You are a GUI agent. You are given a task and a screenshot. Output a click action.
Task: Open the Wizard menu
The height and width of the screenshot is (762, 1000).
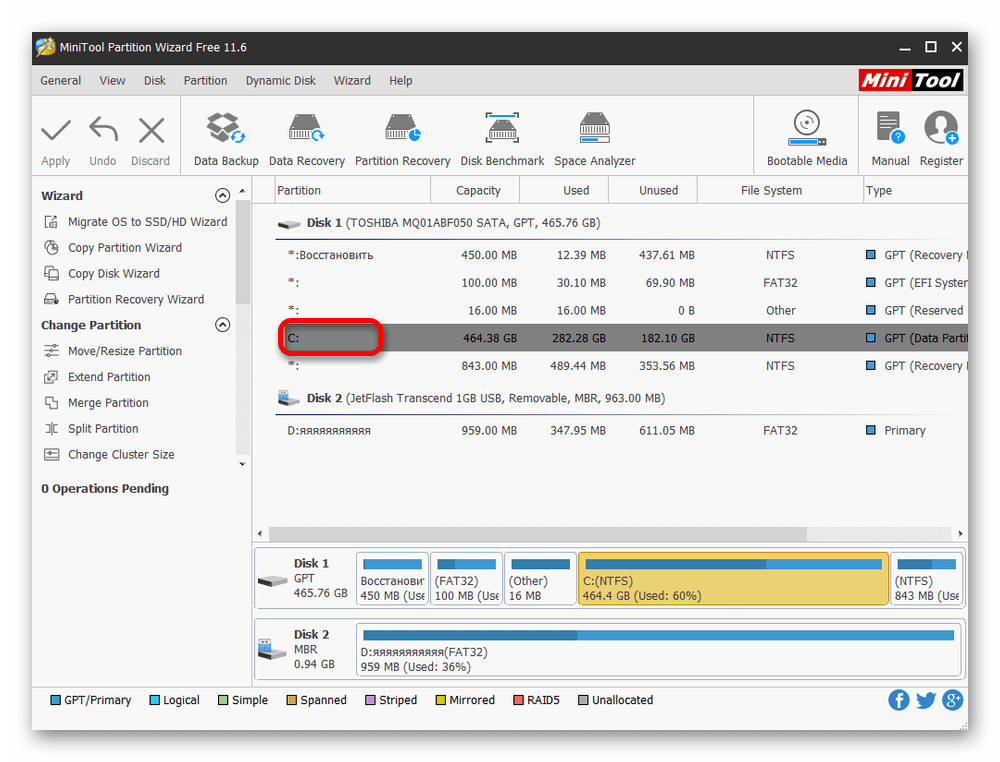pyautogui.click(x=352, y=81)
